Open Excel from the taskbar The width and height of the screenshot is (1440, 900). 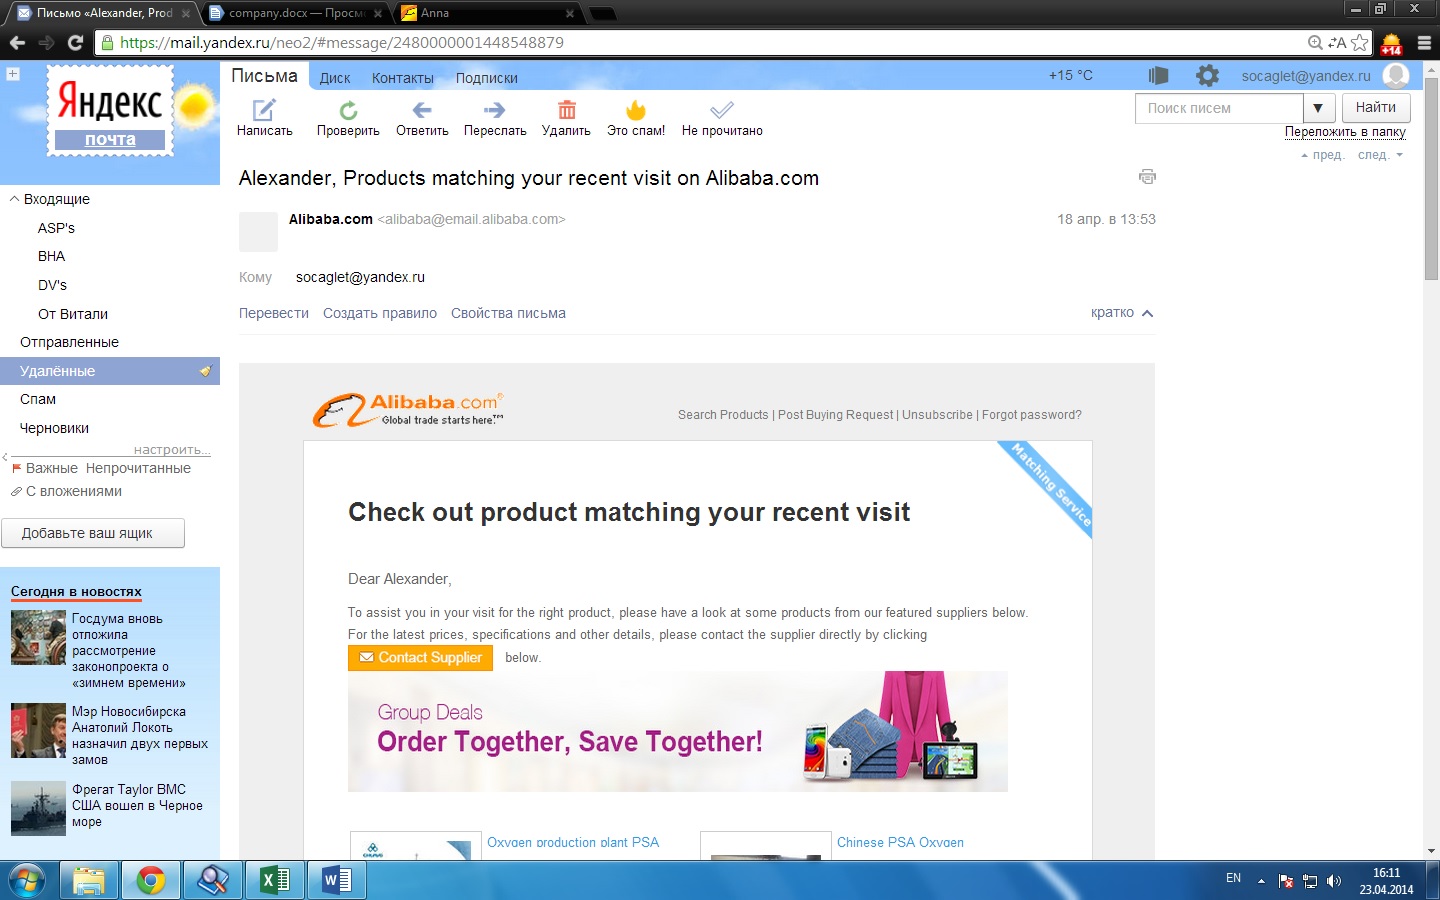click(274, 880)
